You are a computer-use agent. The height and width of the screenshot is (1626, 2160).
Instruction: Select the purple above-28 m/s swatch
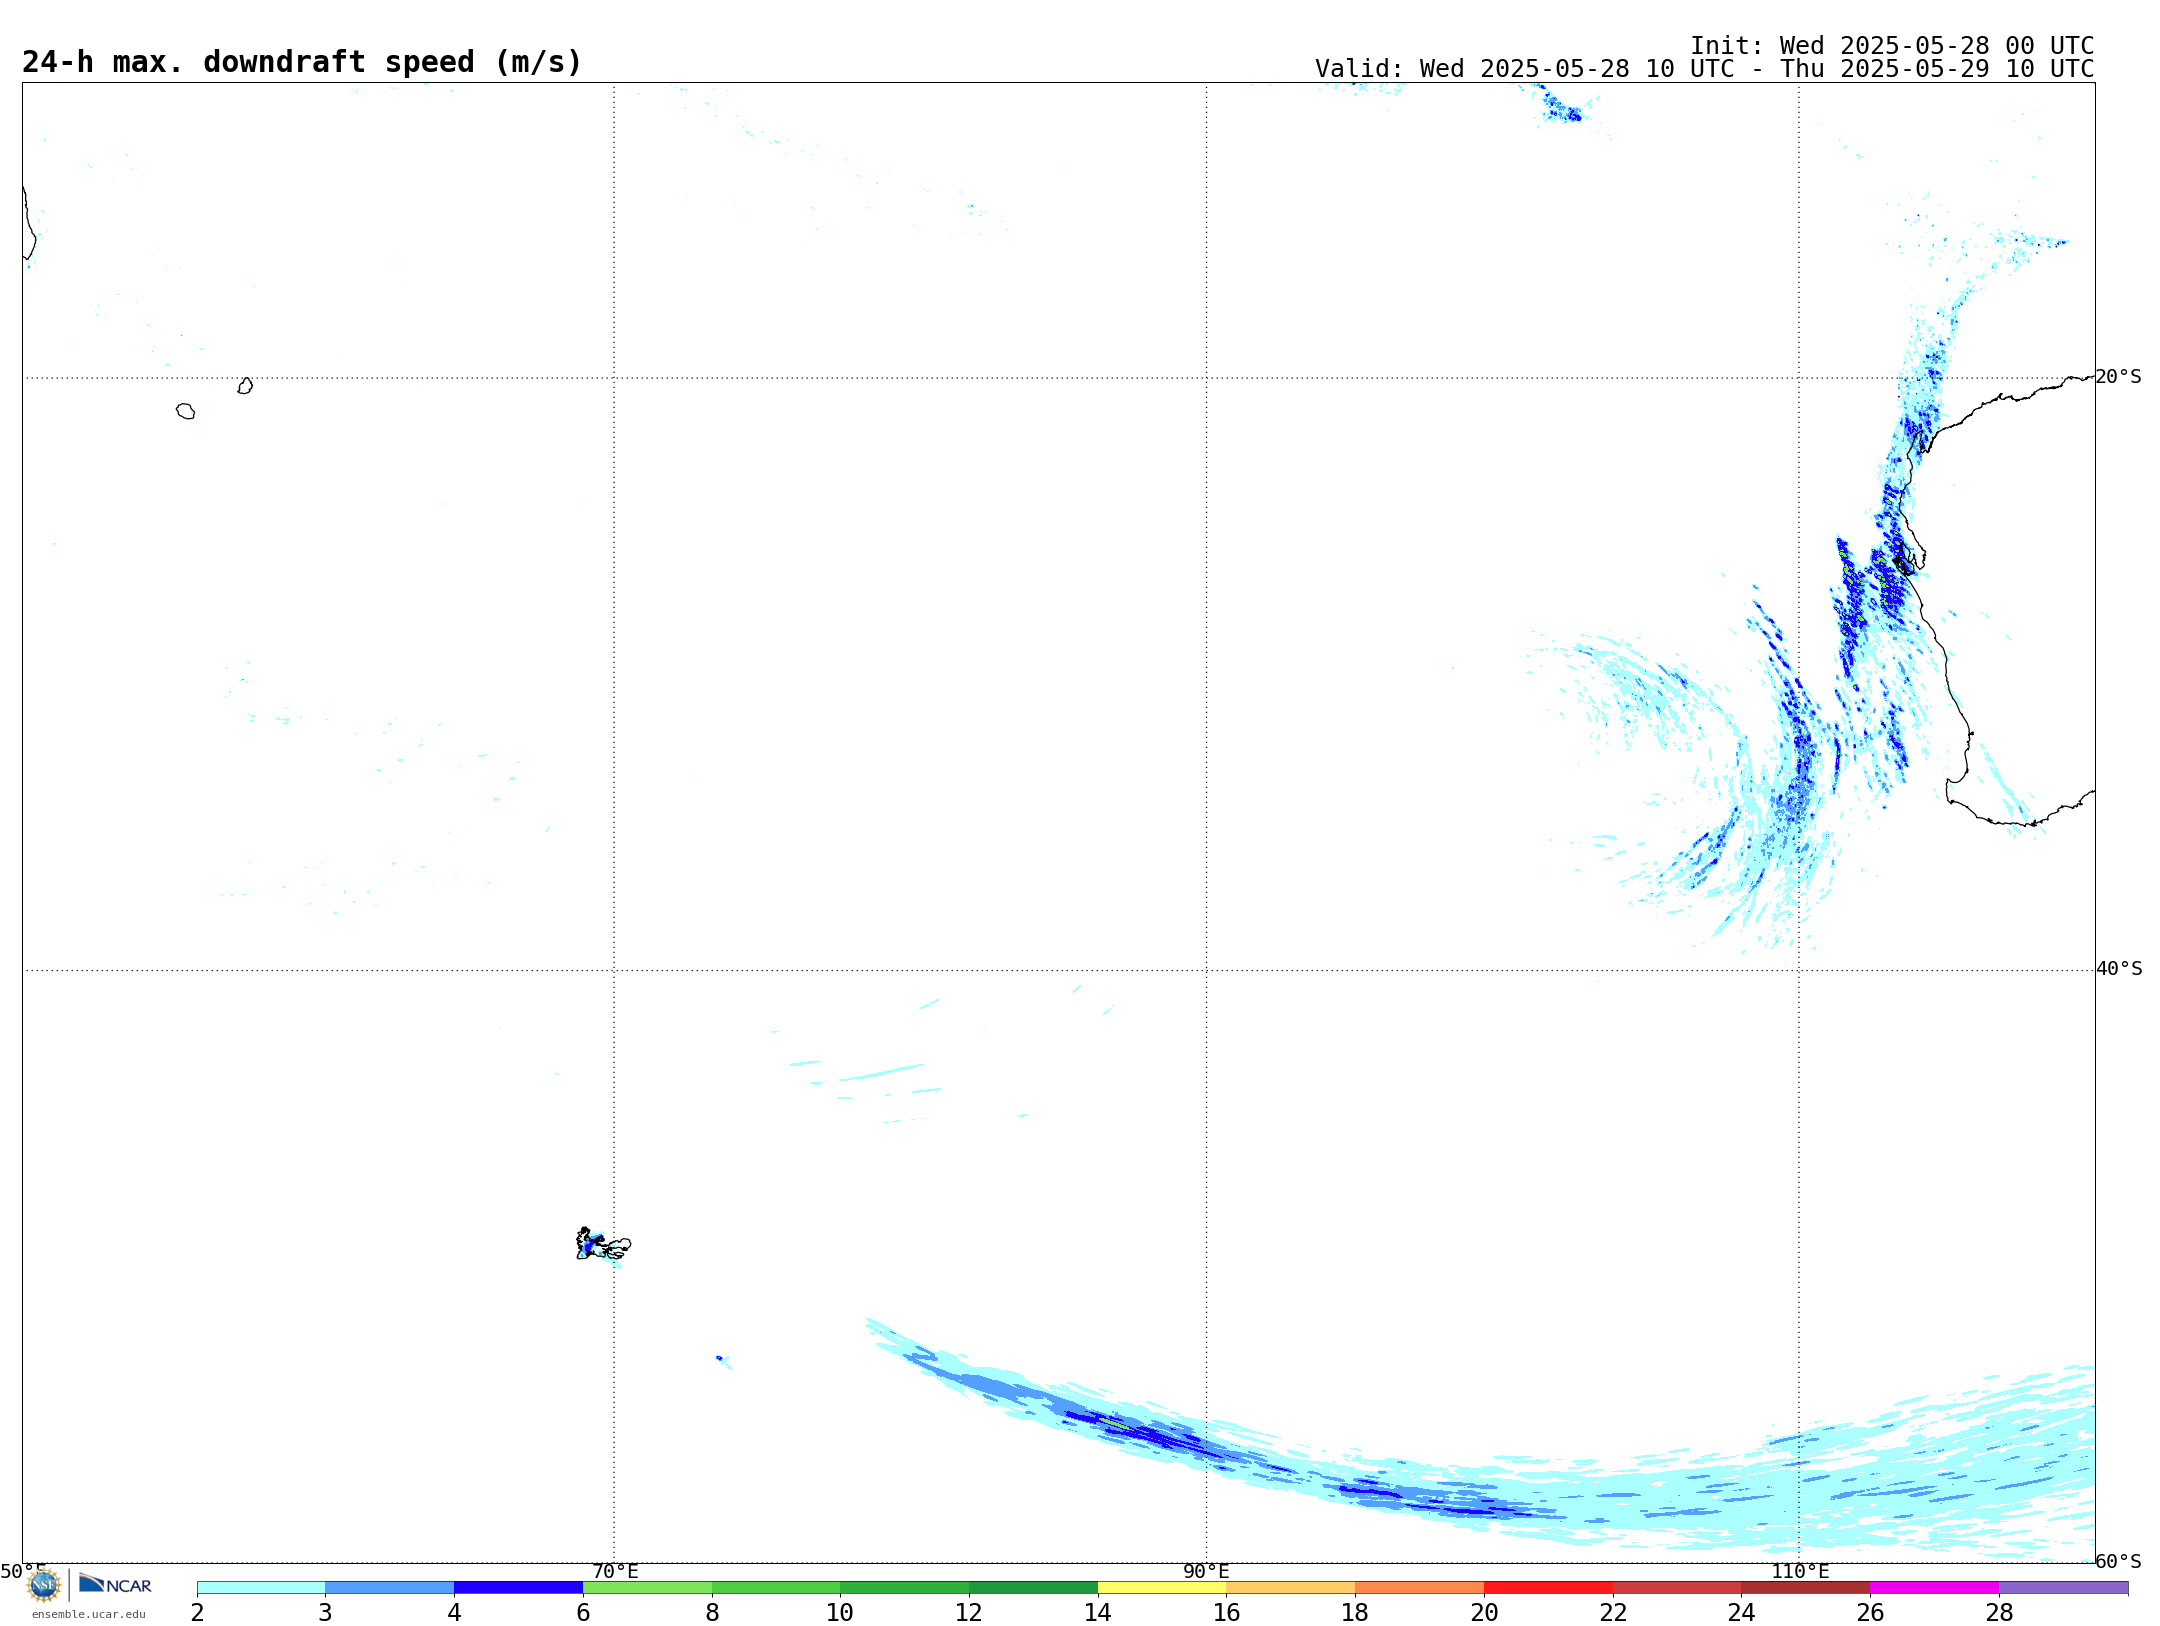tap(2064, 1588)
